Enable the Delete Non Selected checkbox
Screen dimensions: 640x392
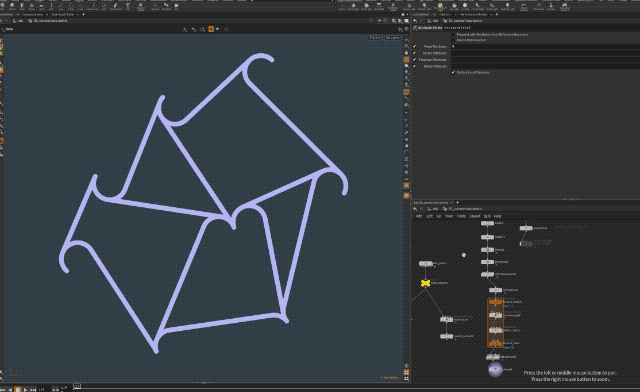pyautogui.click(x=453, y=40)
